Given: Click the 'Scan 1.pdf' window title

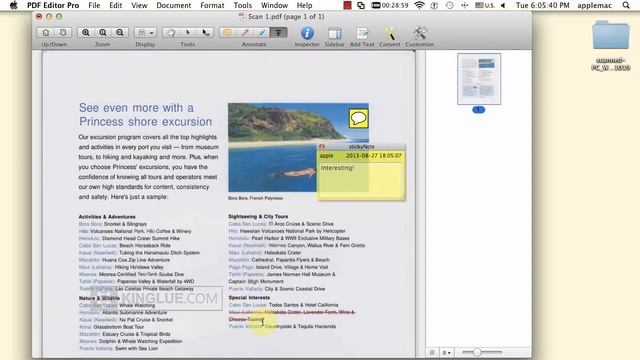Looking at the screenshot, I should [281, 17].
